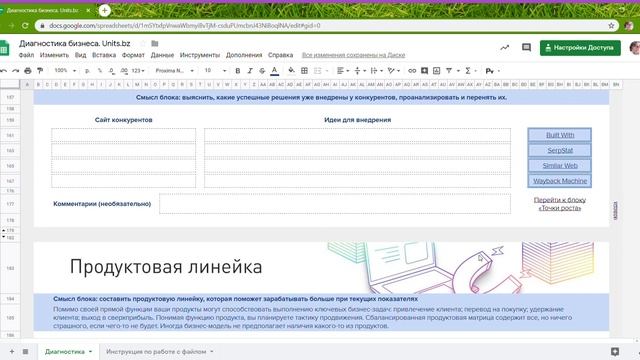640x360 pixels.
Task: Open the Вставка menu
Action: (104, 55)
